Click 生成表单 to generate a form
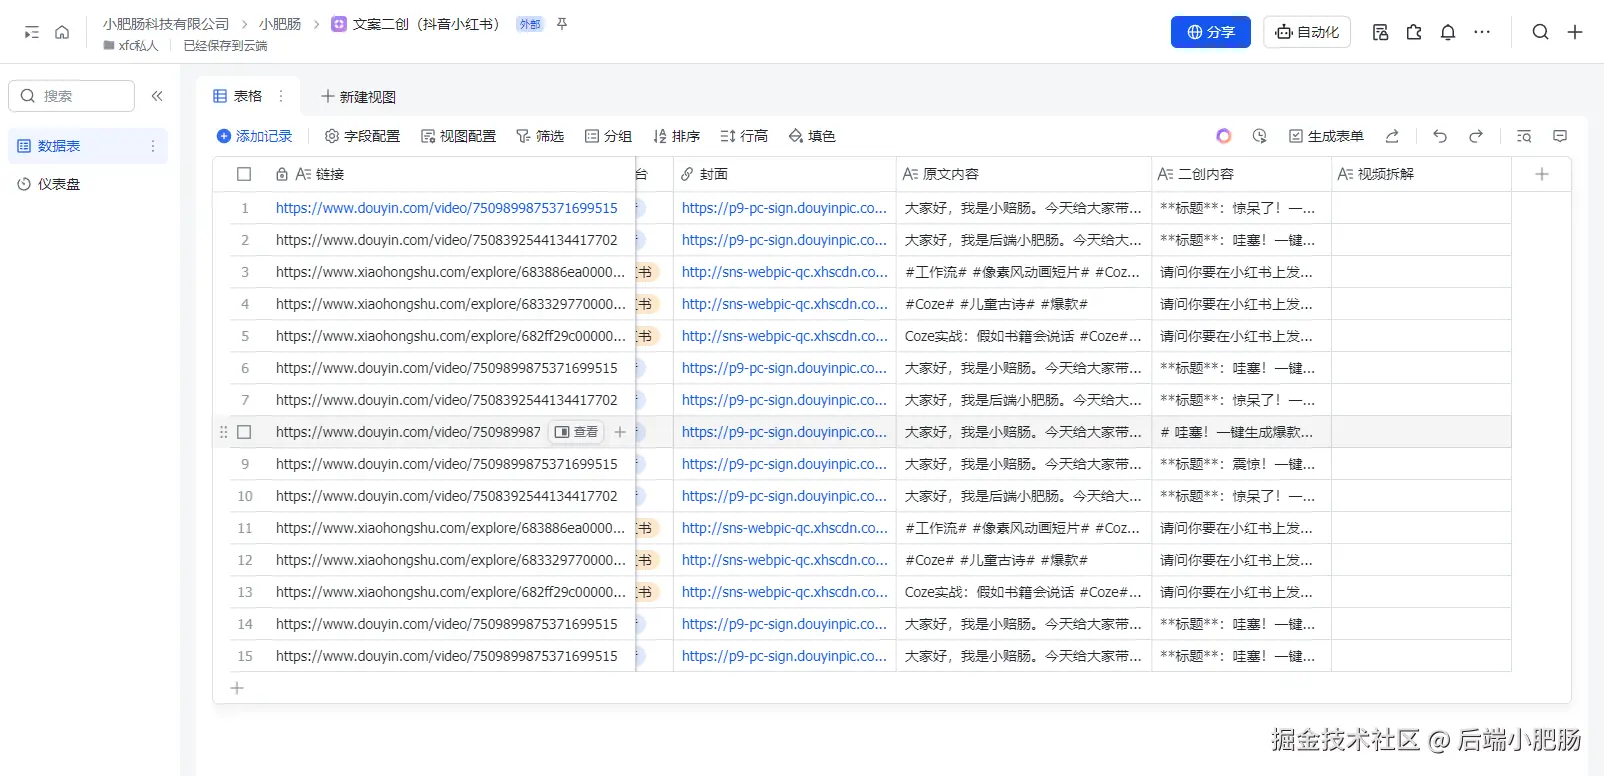 [1326, 136]
